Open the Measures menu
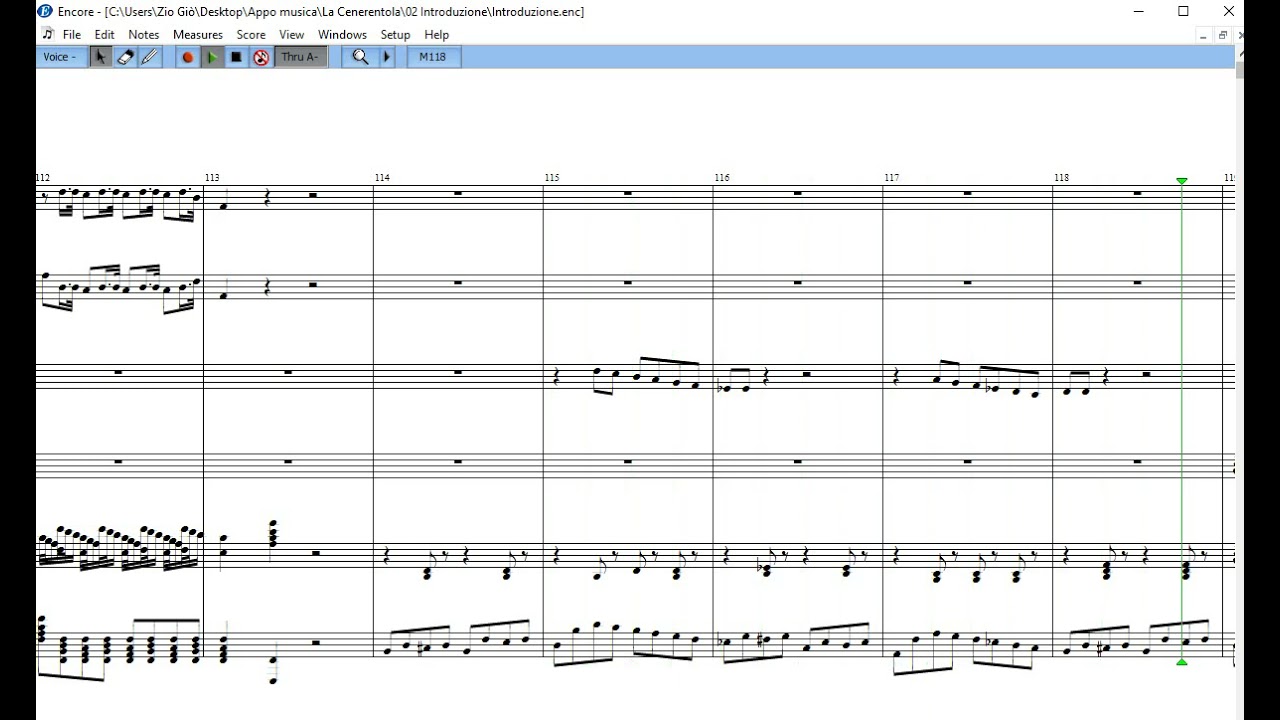1280x720 pixels. pos(198,34)
